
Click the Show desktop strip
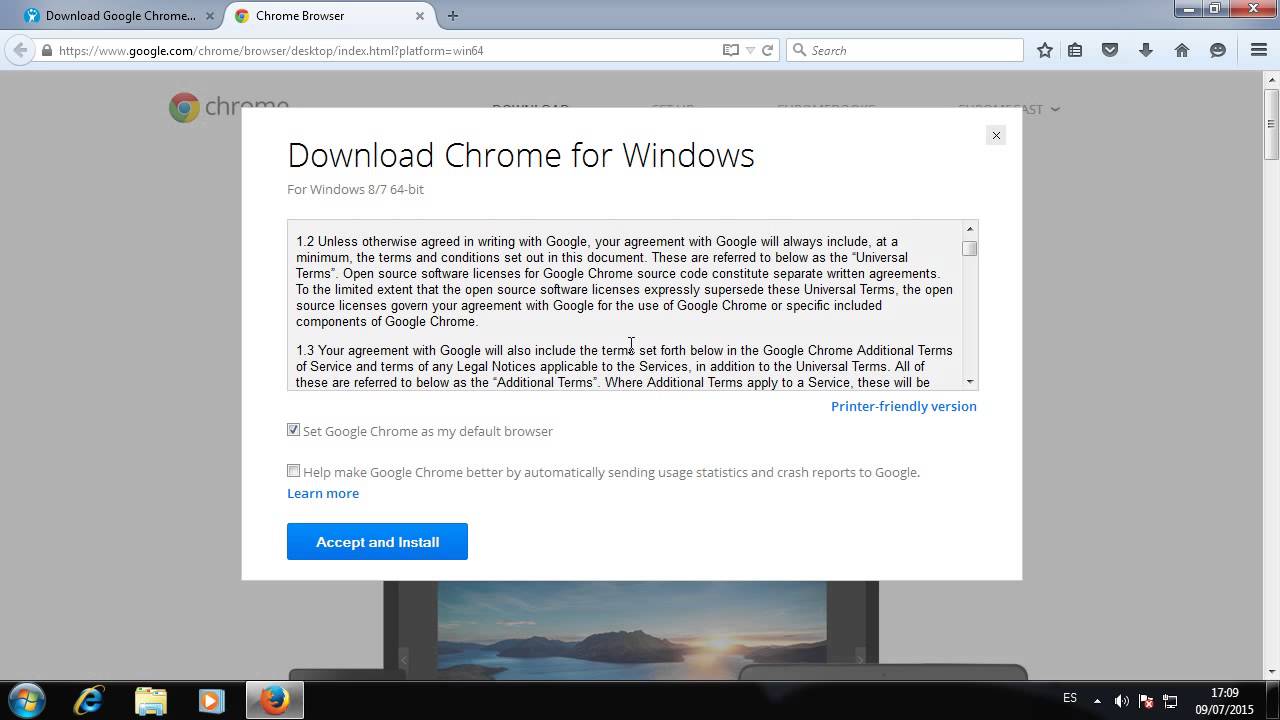[1273, 700]
